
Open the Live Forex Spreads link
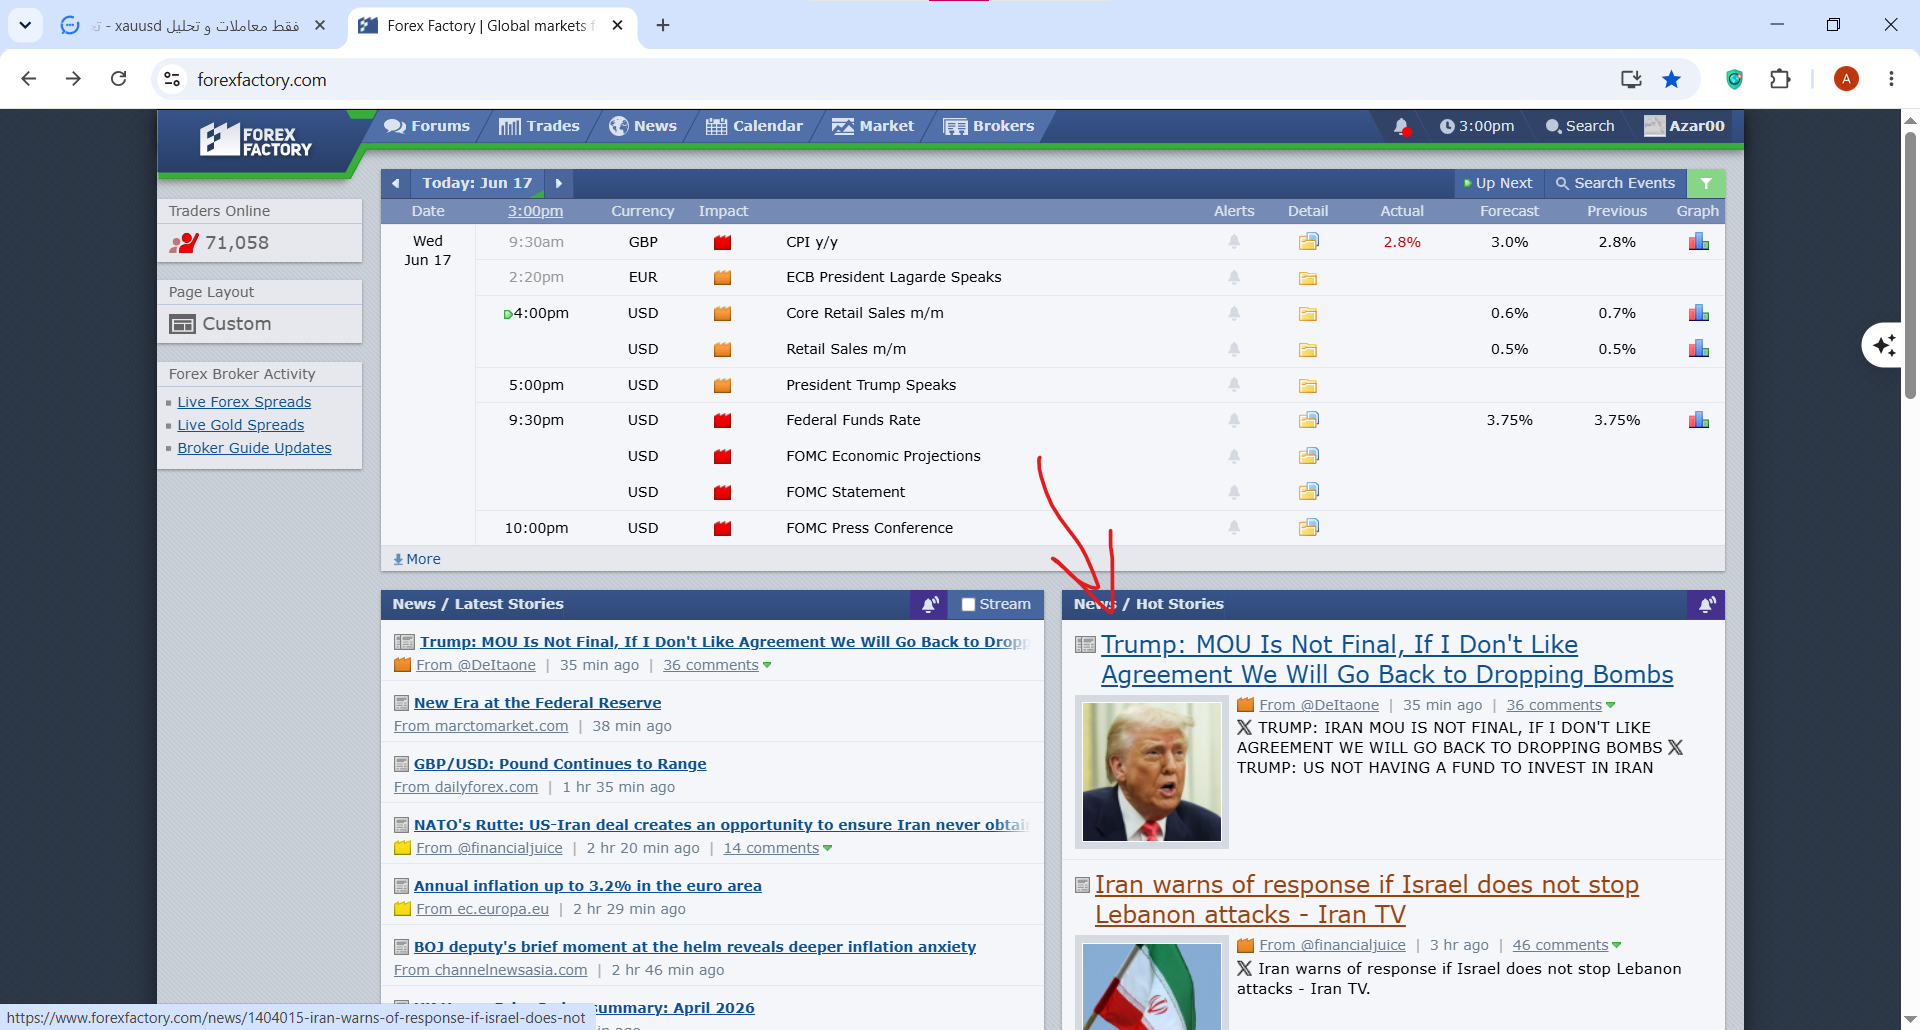point(244,402)
